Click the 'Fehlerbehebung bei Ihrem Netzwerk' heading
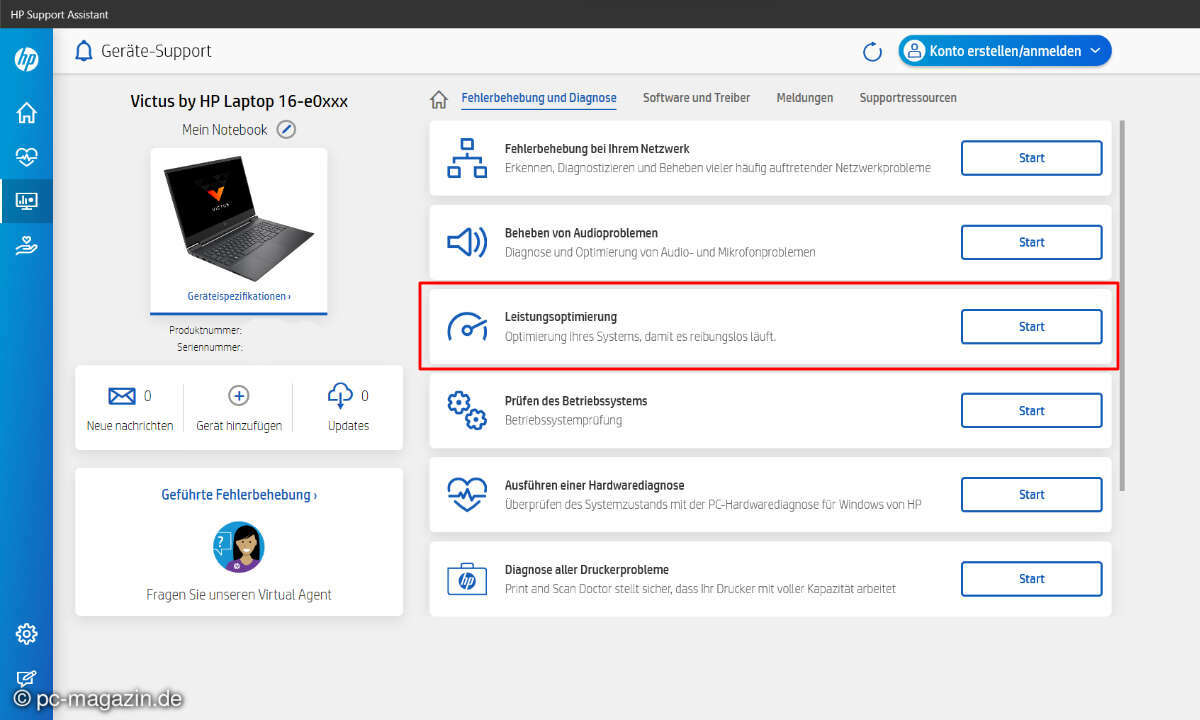The image size is (1200, 720). point(597,149)
